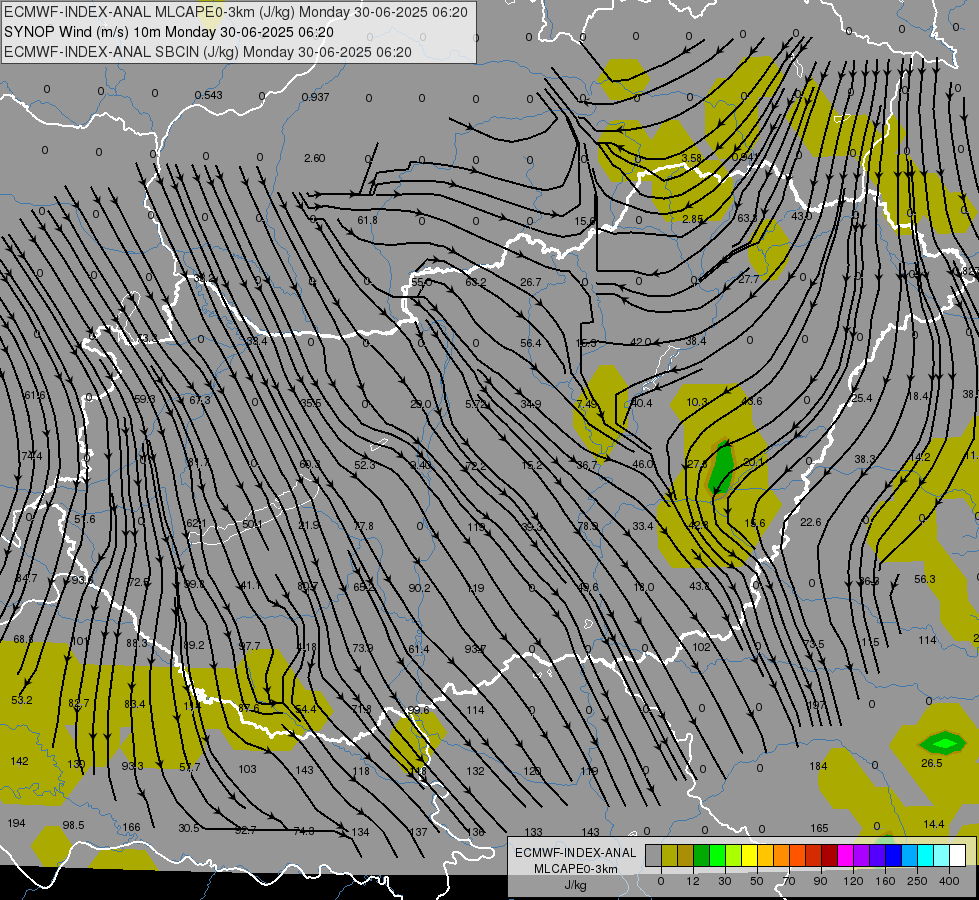Click the legend scale label 70
This screenshot has width=979, height=900.
[x=789, y=881]
